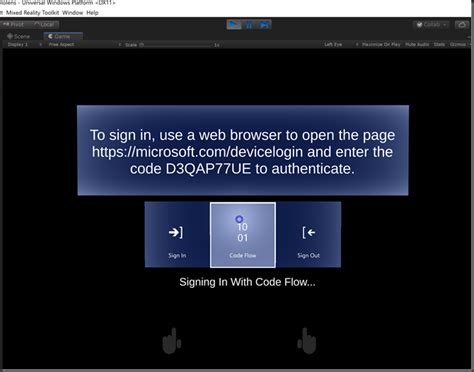474x372 pixels.
Task: Click the cloud services icon
Action: (462, 25)
